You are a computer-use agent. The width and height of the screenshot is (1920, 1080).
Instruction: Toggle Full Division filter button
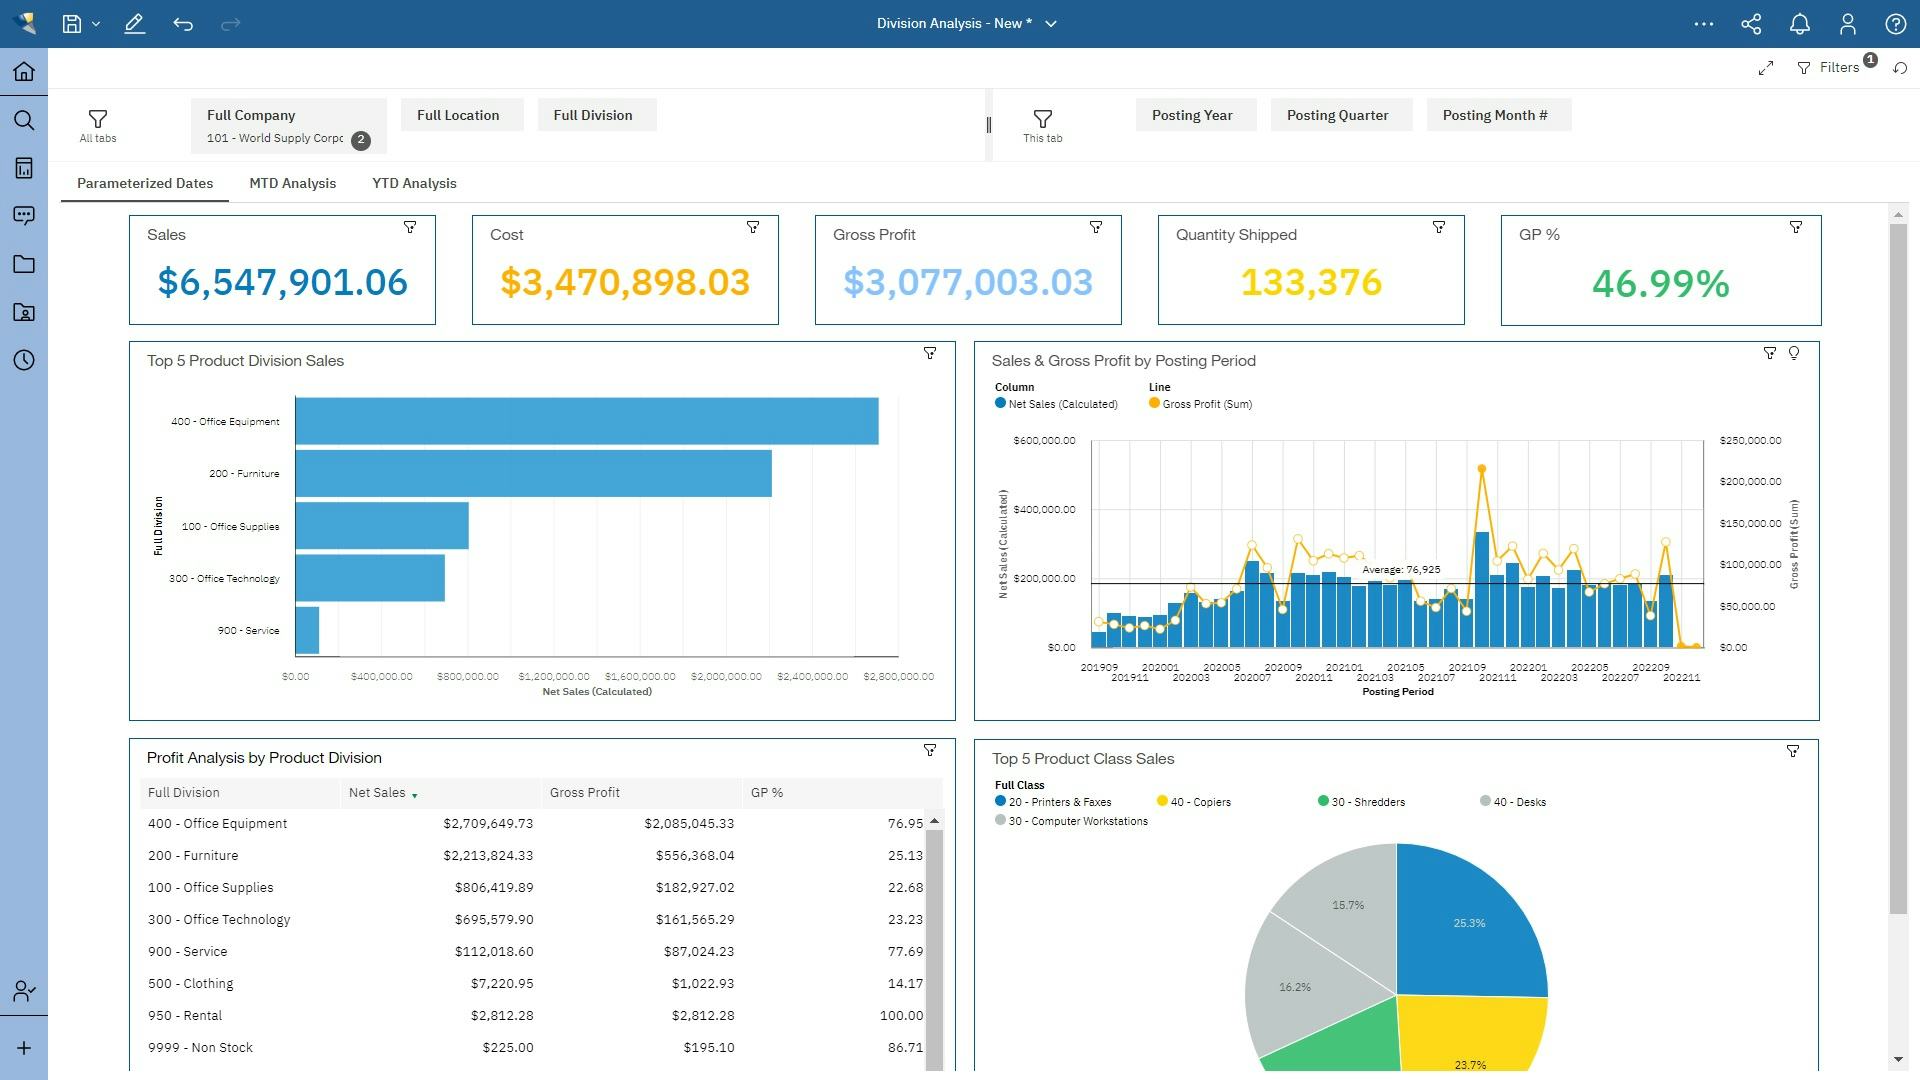point(592,115)
